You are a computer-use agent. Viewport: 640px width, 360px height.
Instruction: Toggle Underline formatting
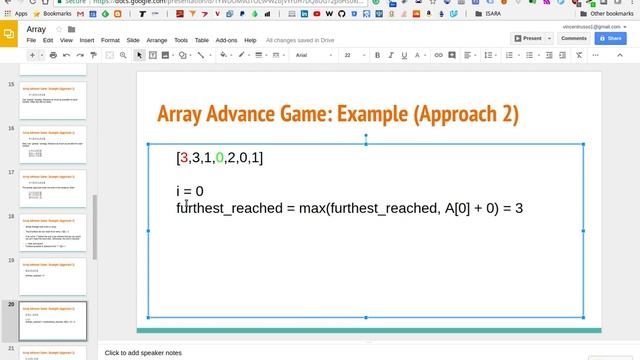point(404,55)
